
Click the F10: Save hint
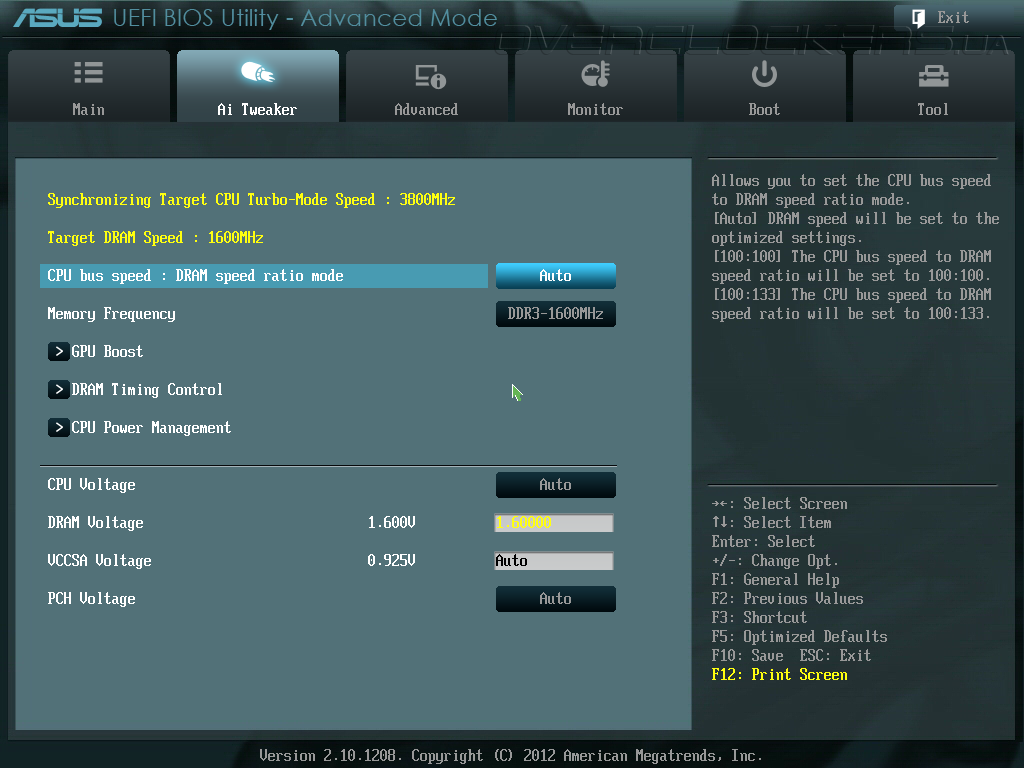click(x=748, y=656)
